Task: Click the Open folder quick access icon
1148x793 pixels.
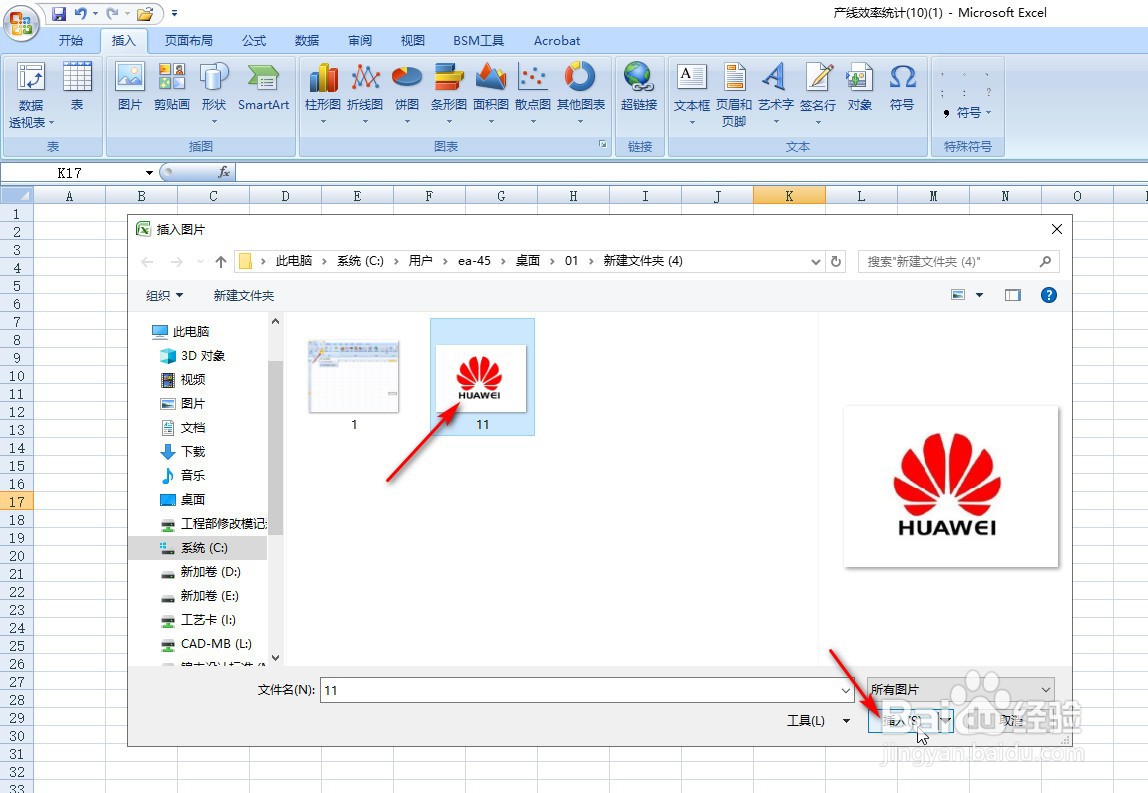Action: pyautogui.click(x=145, y=13)
